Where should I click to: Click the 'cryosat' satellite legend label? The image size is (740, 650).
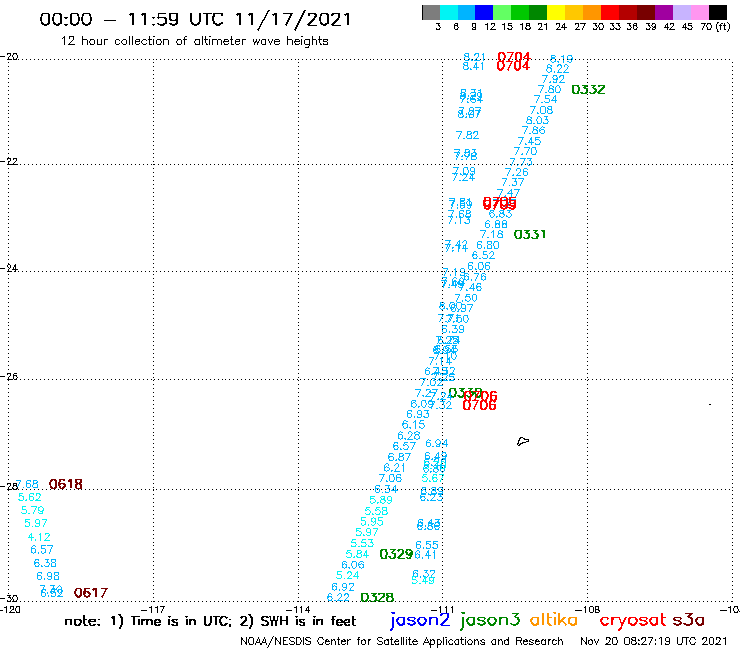point(633,620)
